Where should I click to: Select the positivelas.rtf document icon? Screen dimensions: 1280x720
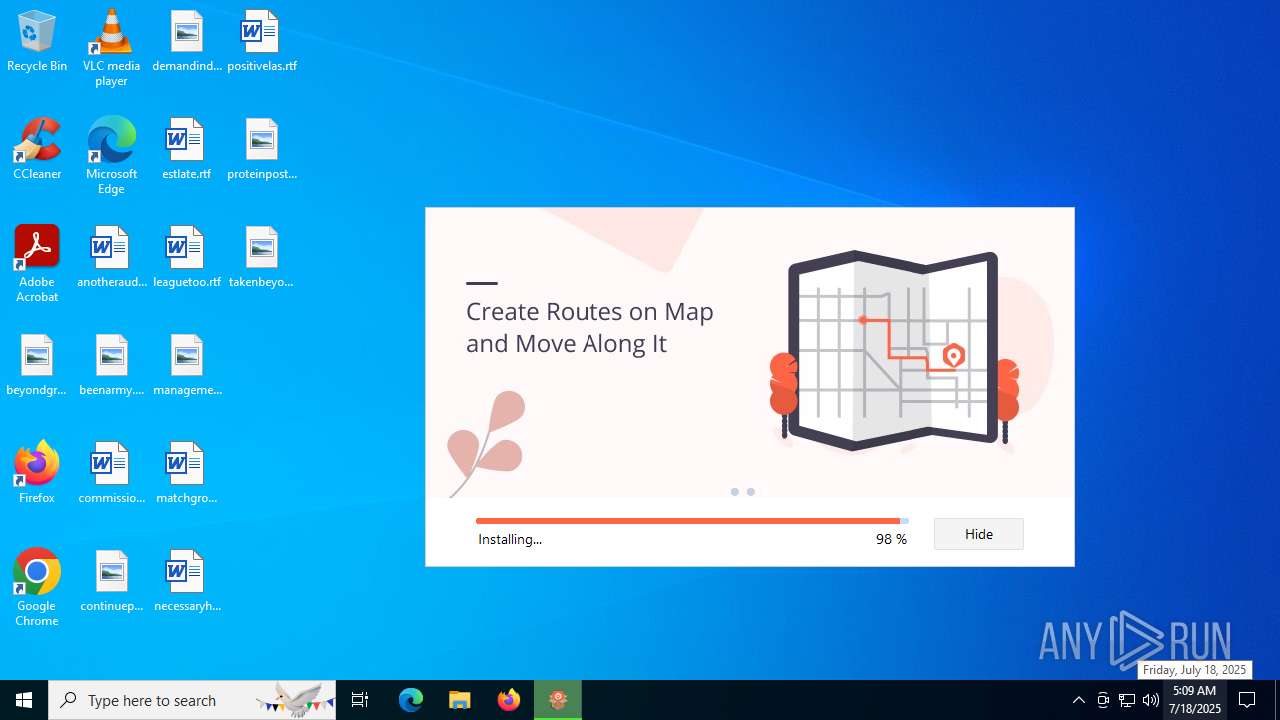pyautogui.click(x=262, y=42)
